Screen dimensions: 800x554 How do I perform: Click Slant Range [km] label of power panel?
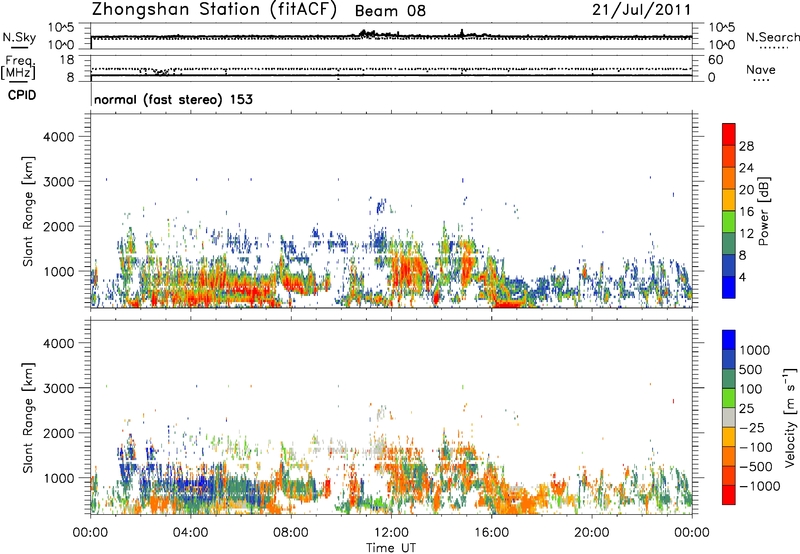(x=28, y=211)
